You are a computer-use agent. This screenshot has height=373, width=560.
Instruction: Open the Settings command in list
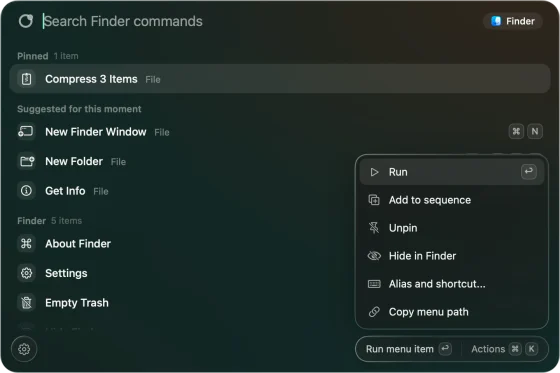[x=182, y=273]
